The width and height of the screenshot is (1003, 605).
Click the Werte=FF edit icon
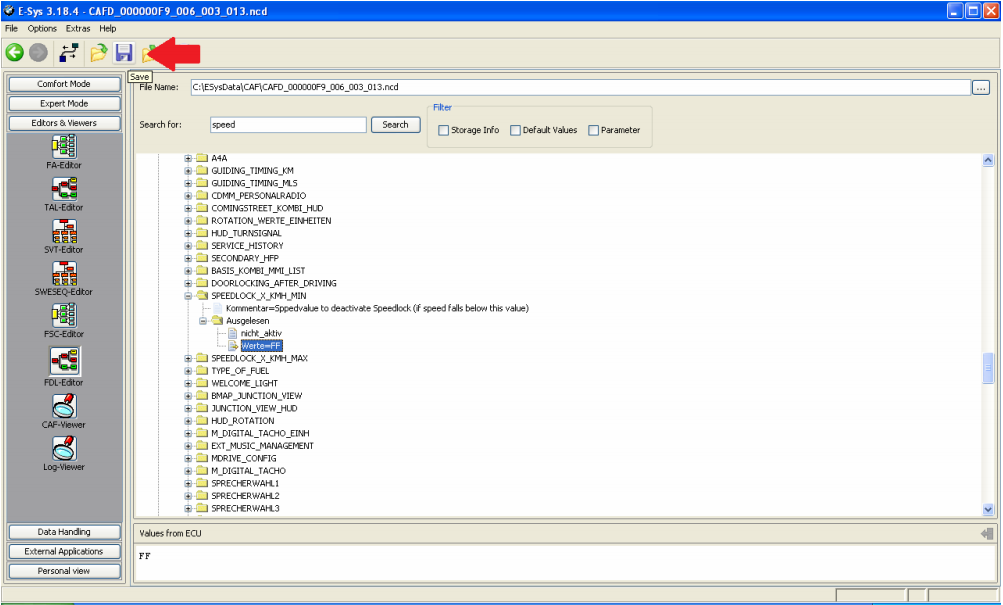(x=233, y=346)
